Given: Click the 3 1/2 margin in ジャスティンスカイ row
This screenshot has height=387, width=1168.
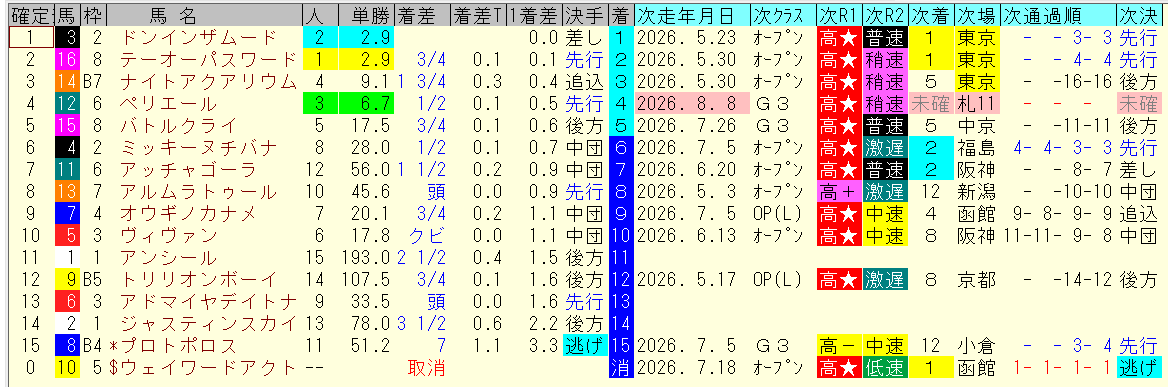Looking at the screenshot, I should [x=422, y=324].
